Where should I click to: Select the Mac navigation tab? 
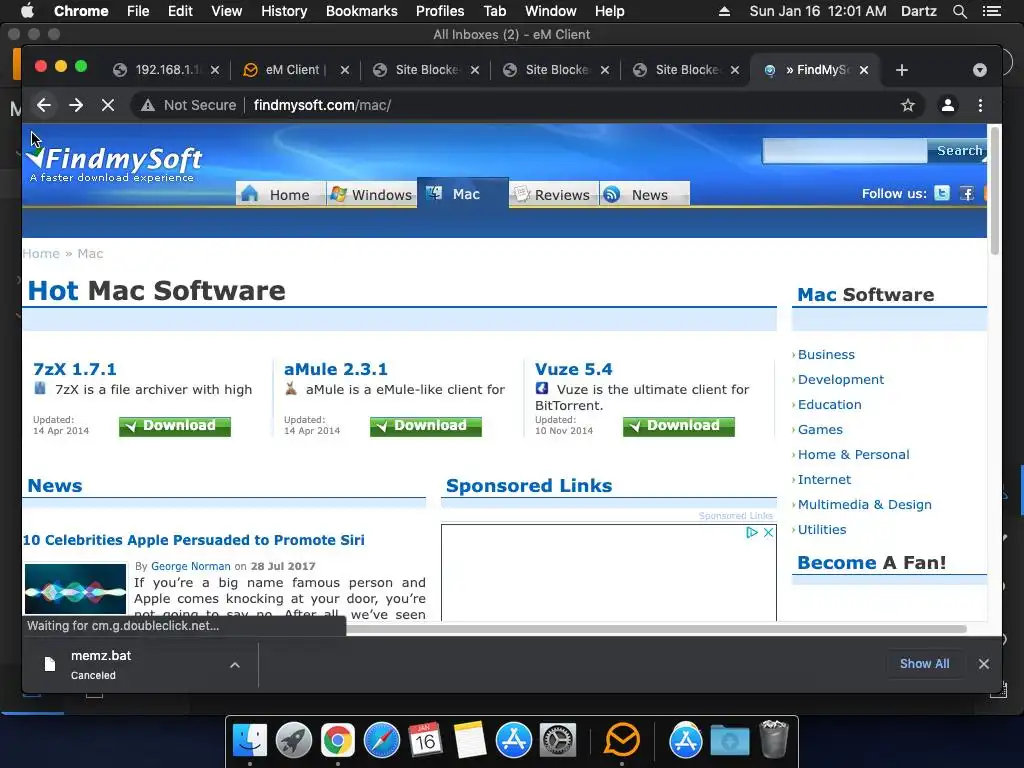462,194
